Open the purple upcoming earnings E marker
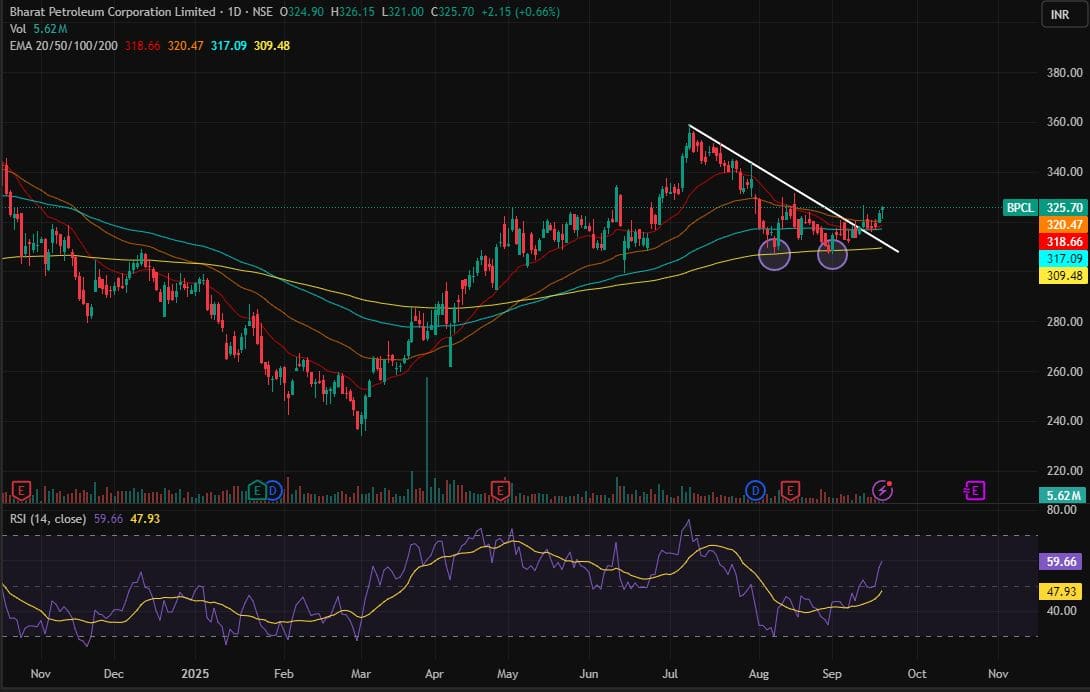Screen dimensions: 1090x692 coord(975,490)
